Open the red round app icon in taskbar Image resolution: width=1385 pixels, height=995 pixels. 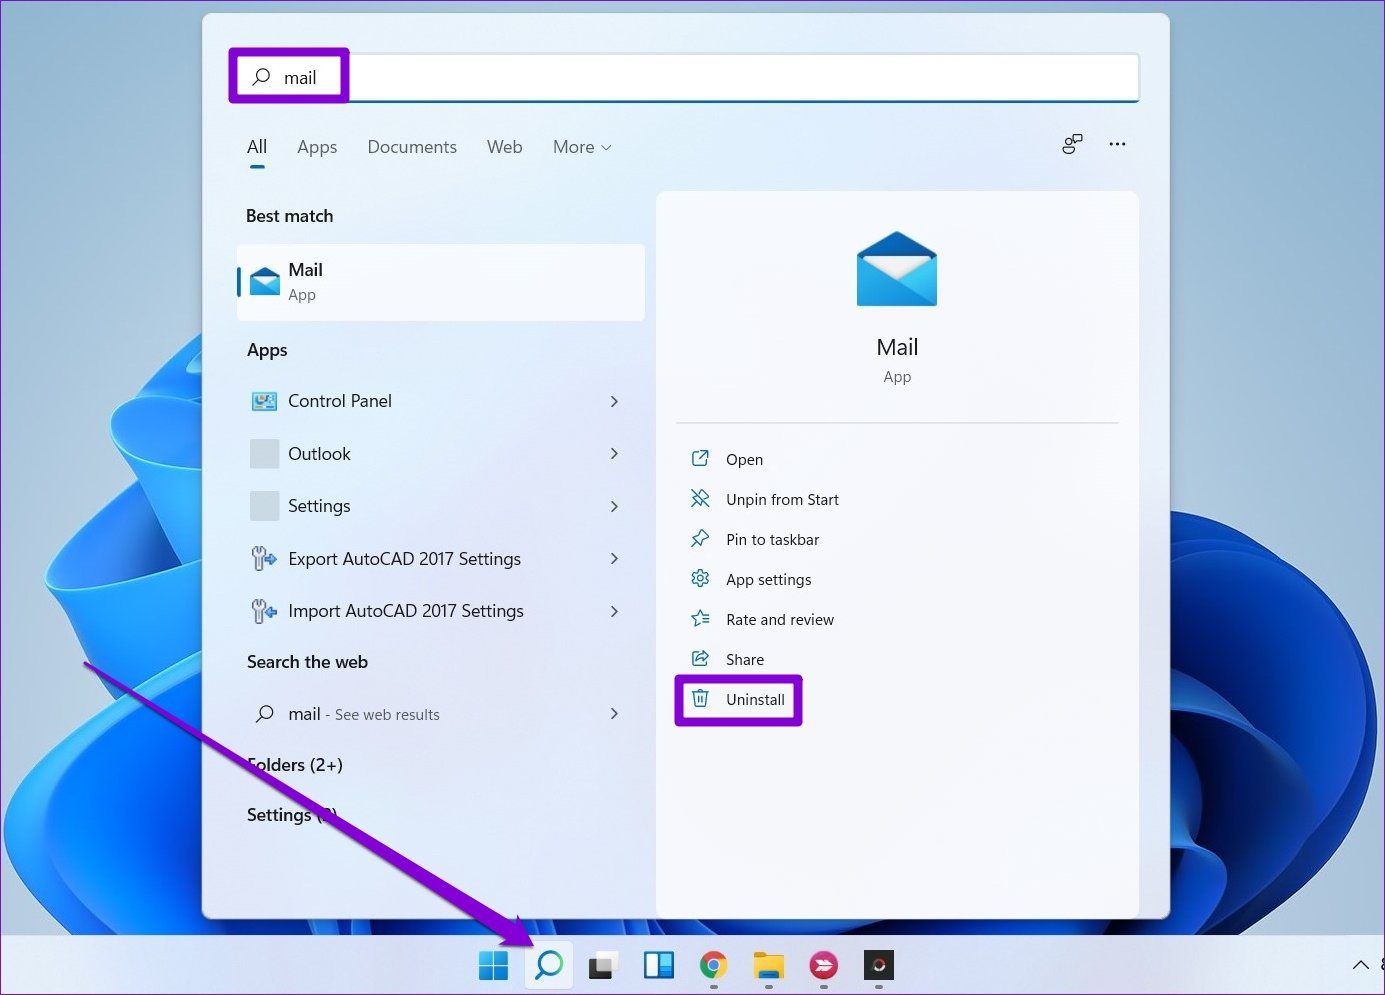pos(823,965)
